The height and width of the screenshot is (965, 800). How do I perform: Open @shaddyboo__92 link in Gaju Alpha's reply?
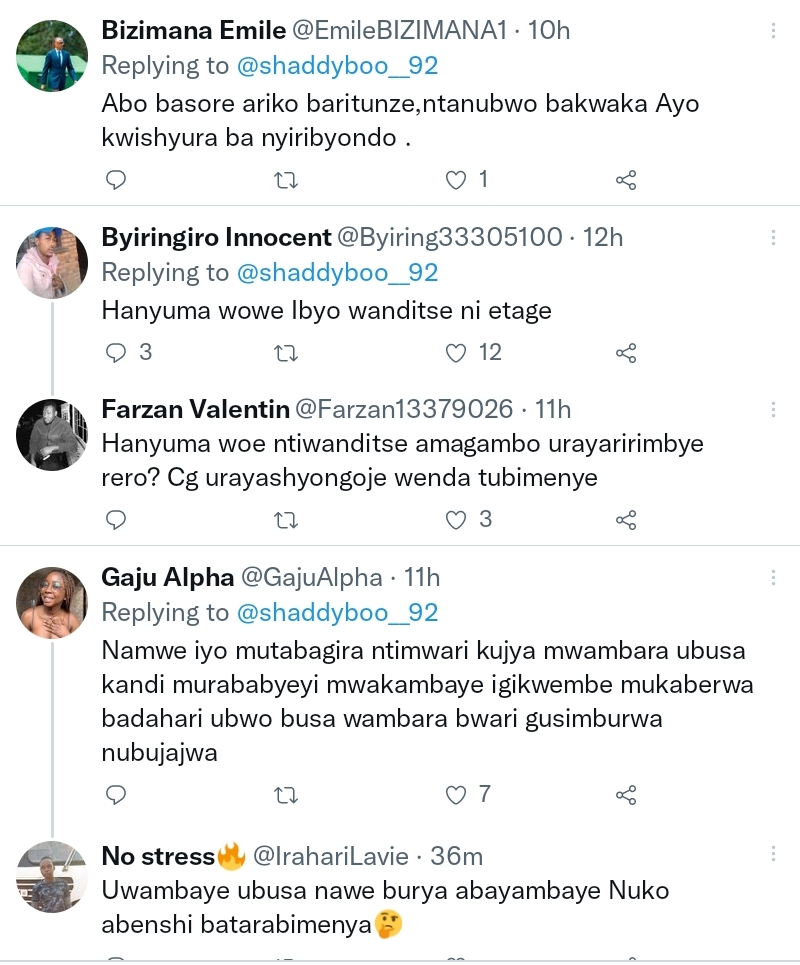click(x=337, y=612)
